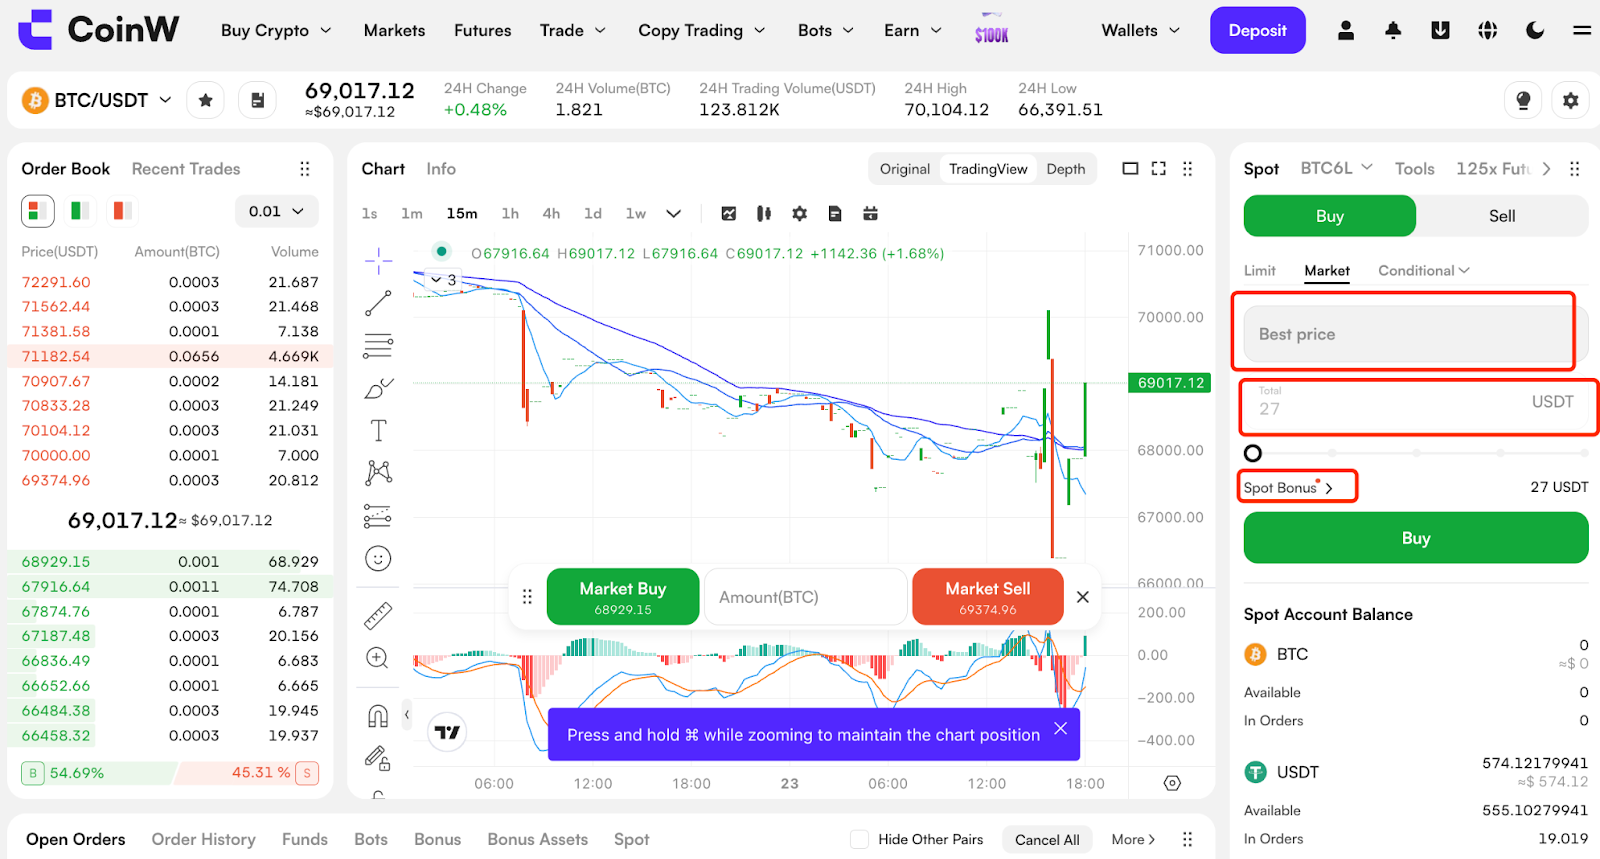Select the forecasting position tool
Image resolution: width=1600 pixels, height=859 pixels.
(378, 516)
